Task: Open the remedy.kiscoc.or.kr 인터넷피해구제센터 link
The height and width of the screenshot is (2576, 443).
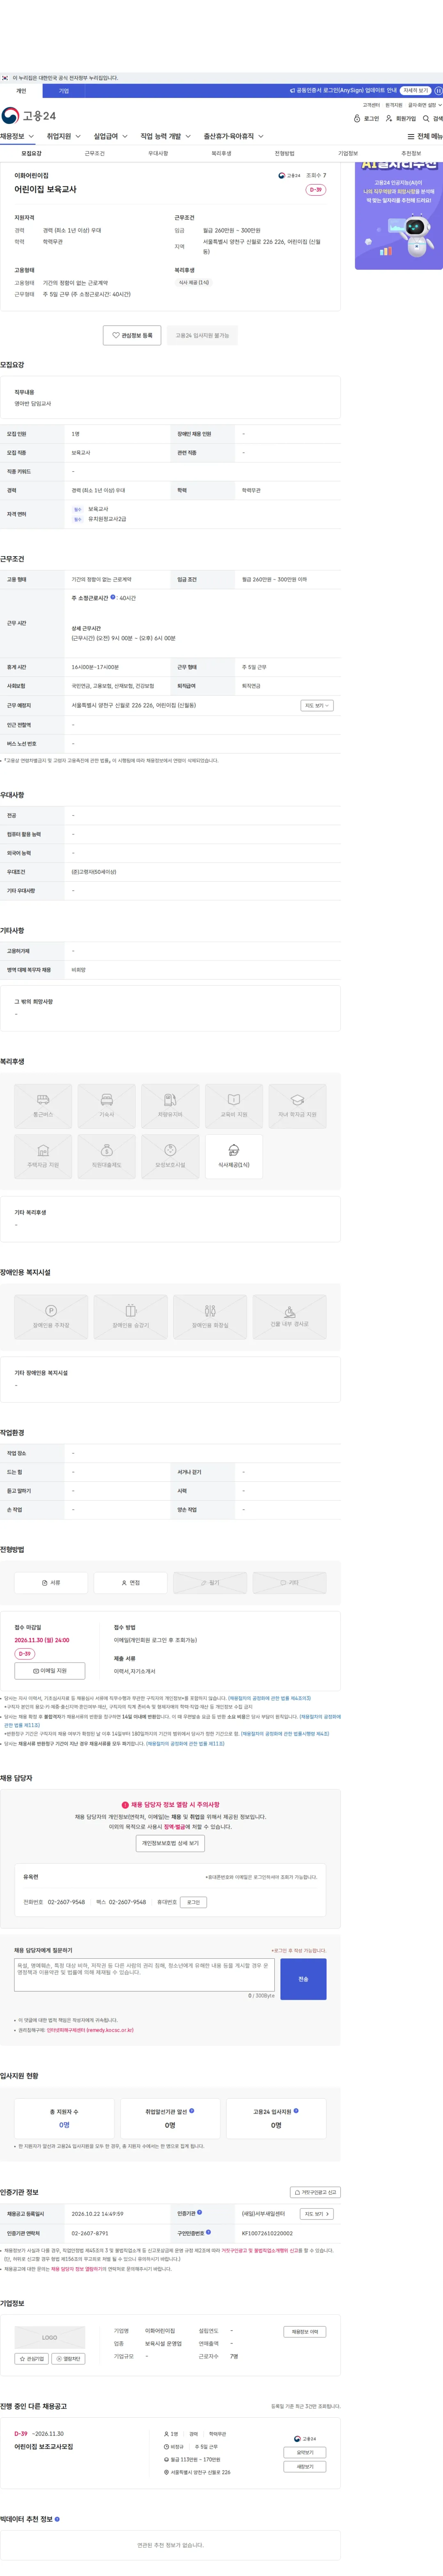Action: tap(90, 2030)
